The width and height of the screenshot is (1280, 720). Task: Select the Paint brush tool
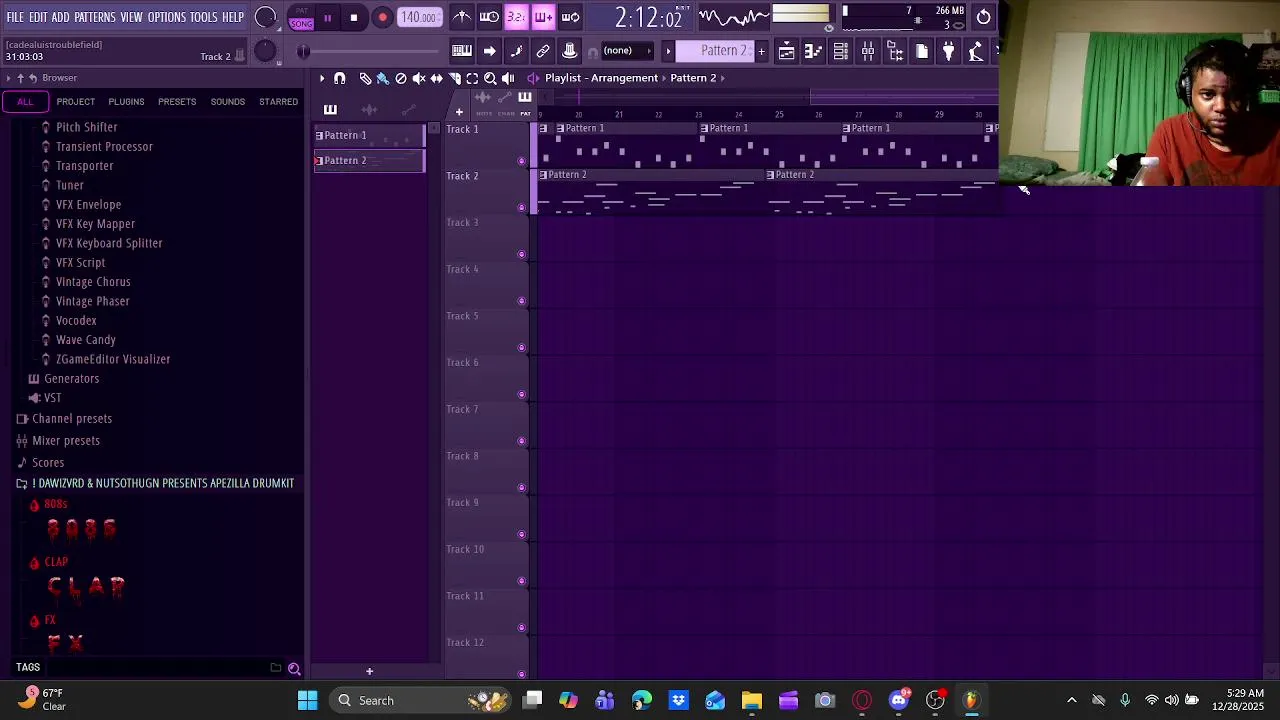coord(383,78)
